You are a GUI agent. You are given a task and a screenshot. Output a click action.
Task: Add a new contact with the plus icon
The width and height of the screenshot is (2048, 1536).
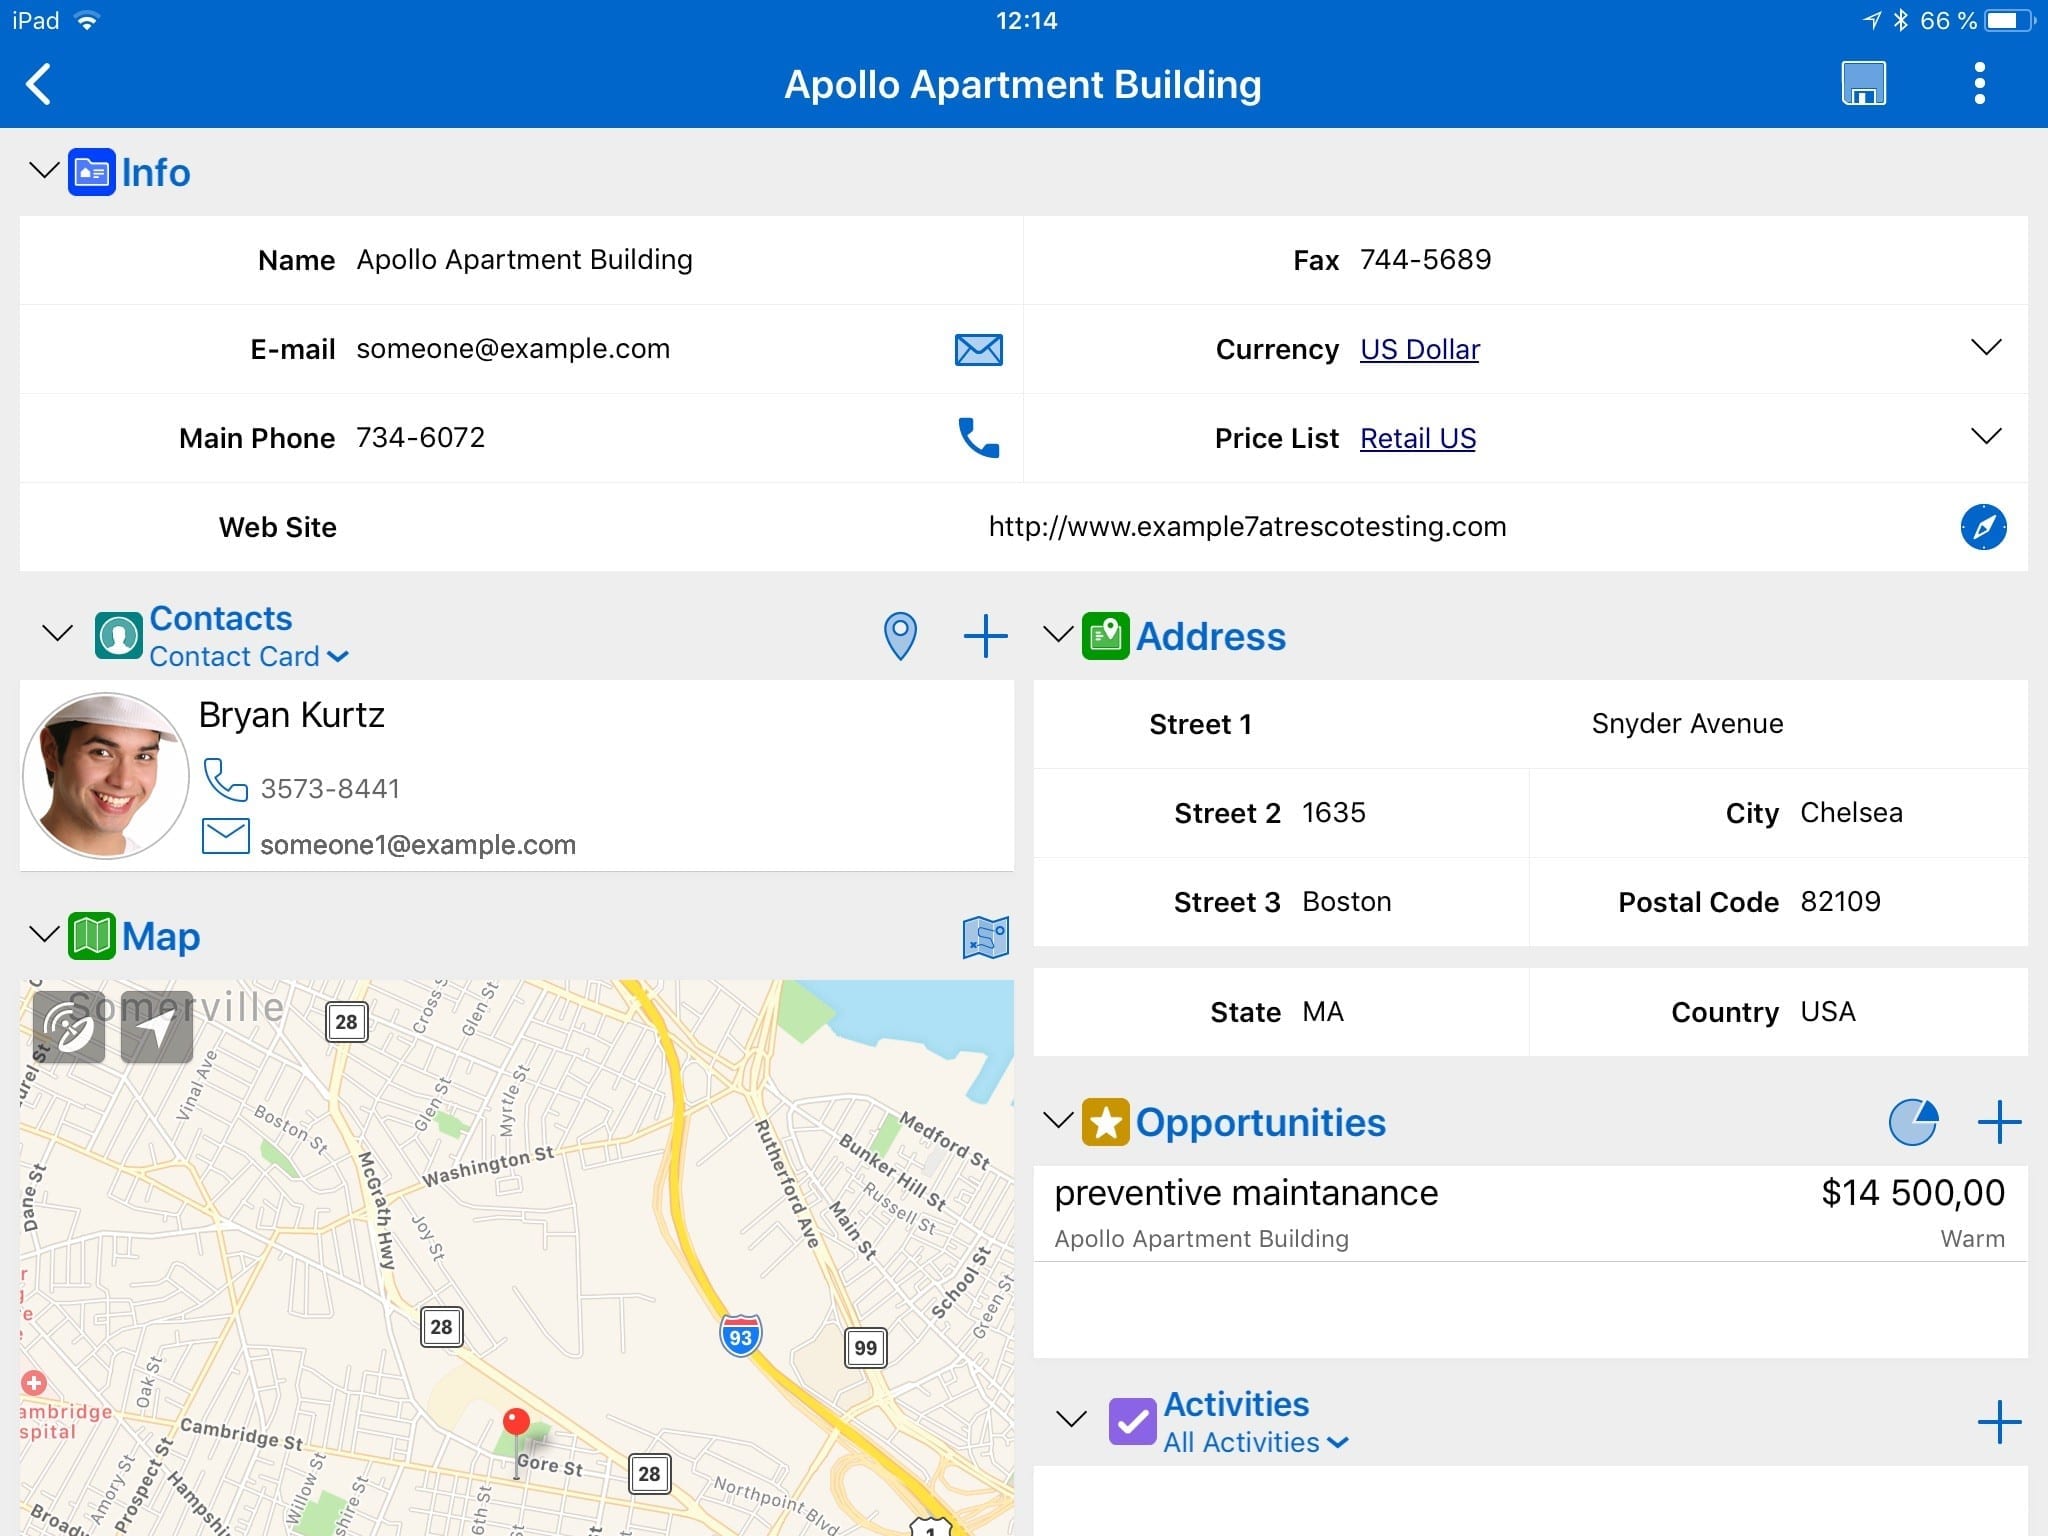pos(985,636)
